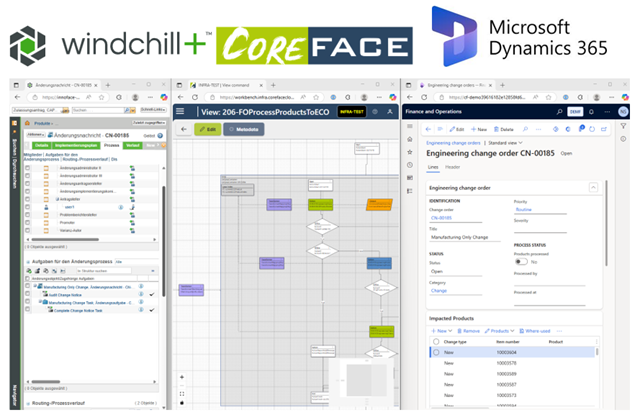The image size is (640, 415).
Task: Click the green Edit button in CoreFace
Action: click(208, 129)
